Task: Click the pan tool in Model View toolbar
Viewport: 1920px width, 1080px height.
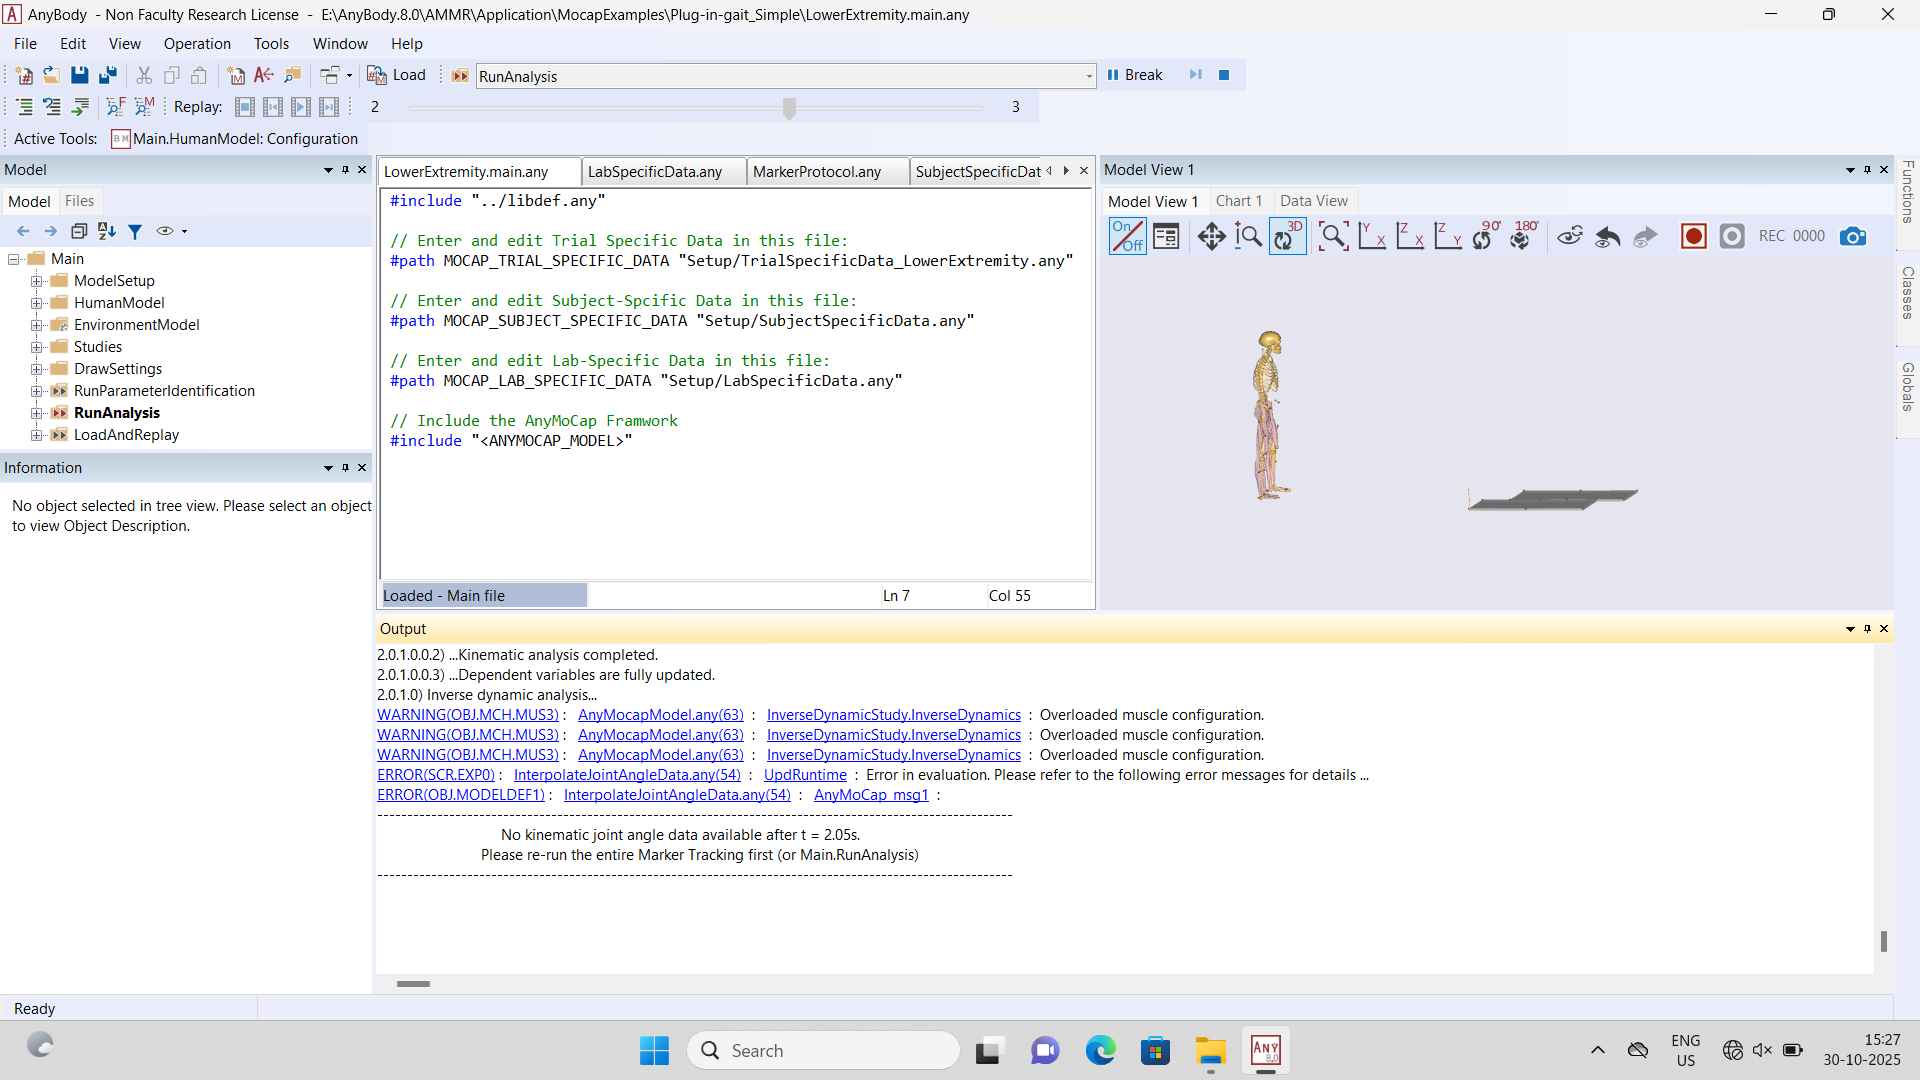Action: [x=1211, y=236]
